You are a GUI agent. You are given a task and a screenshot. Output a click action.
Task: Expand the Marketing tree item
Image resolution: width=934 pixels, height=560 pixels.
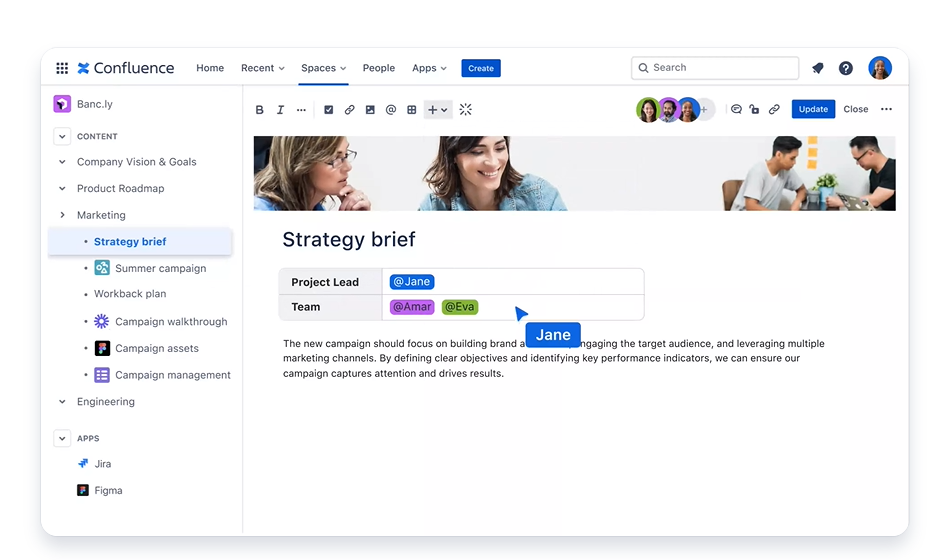click(x=62, y=215)
